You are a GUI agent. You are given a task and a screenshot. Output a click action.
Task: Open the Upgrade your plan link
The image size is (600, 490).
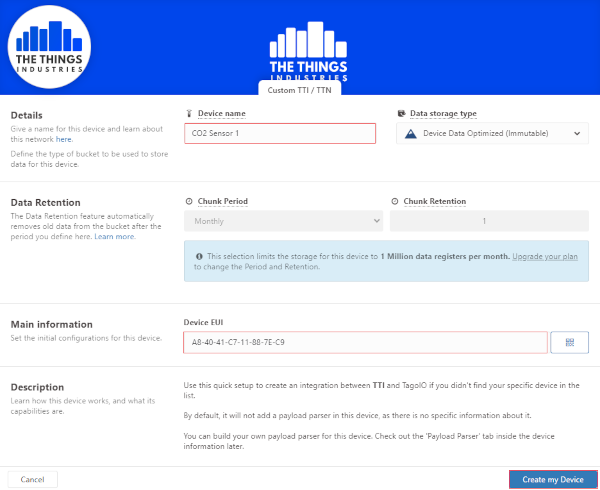[x=545, y=256]
